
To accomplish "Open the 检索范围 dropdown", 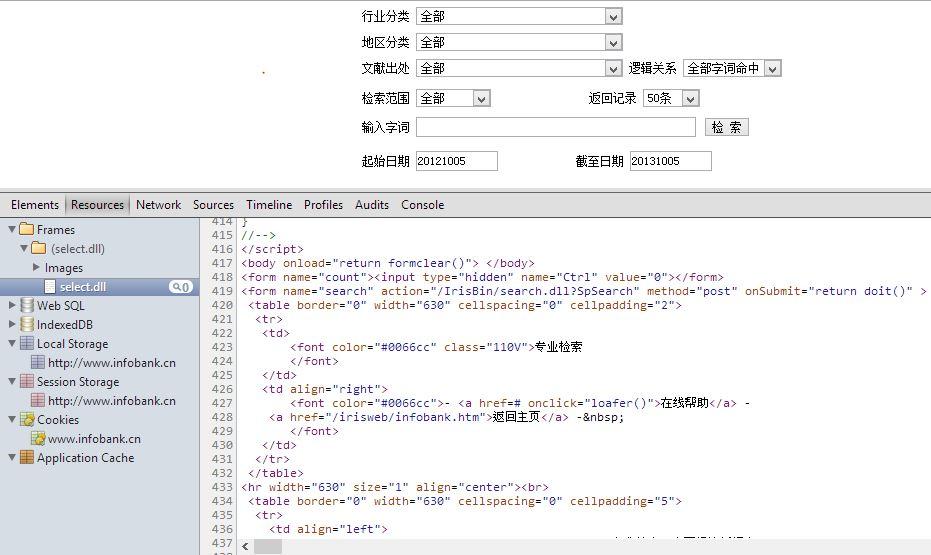I will pos(454,99).
